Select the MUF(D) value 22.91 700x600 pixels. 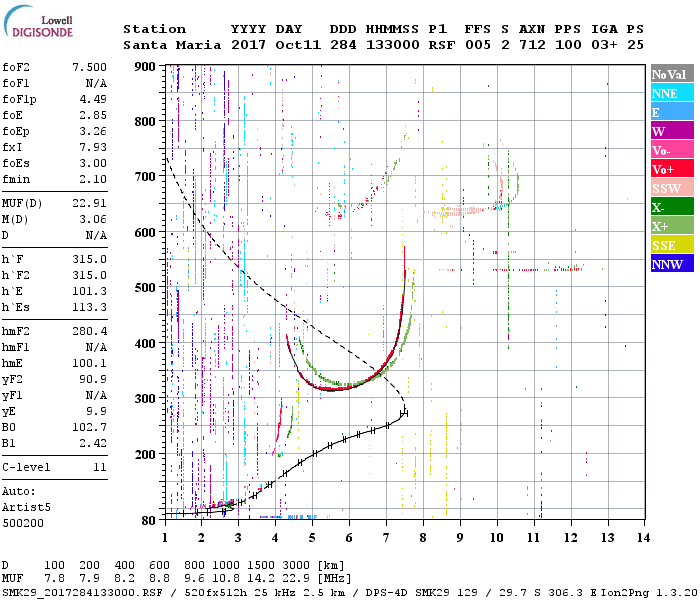90,203
